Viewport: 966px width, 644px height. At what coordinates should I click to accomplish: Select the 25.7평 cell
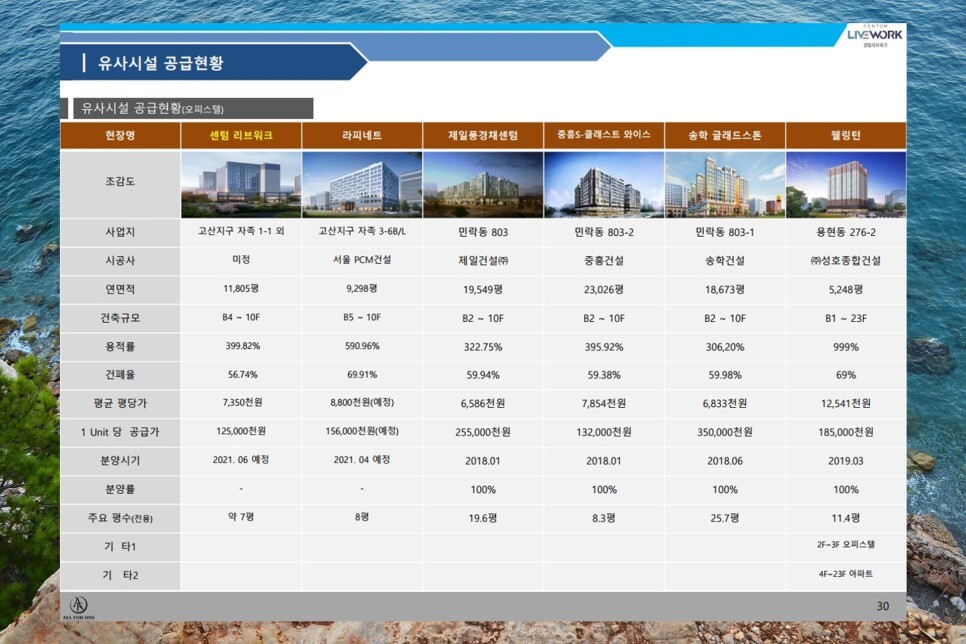724,518
